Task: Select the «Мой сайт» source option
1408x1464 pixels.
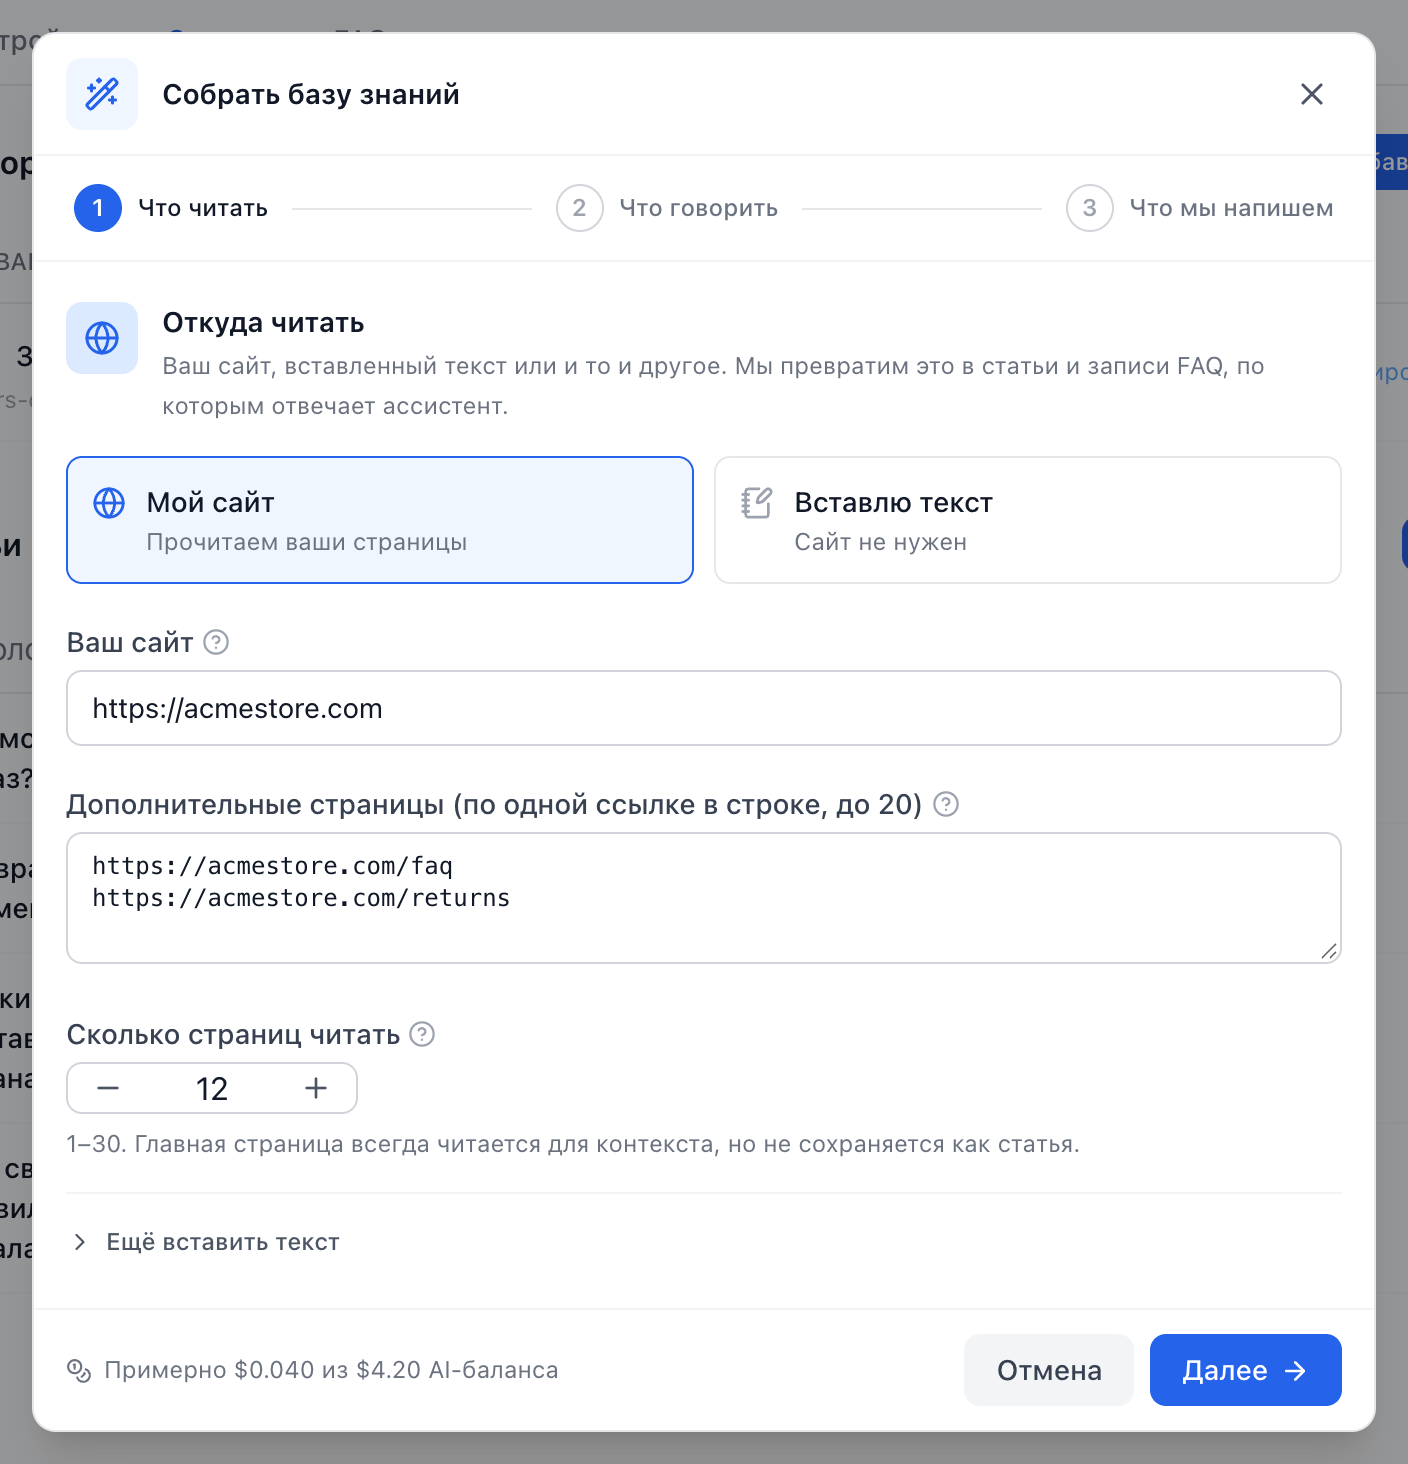Action: coord(380,520)
